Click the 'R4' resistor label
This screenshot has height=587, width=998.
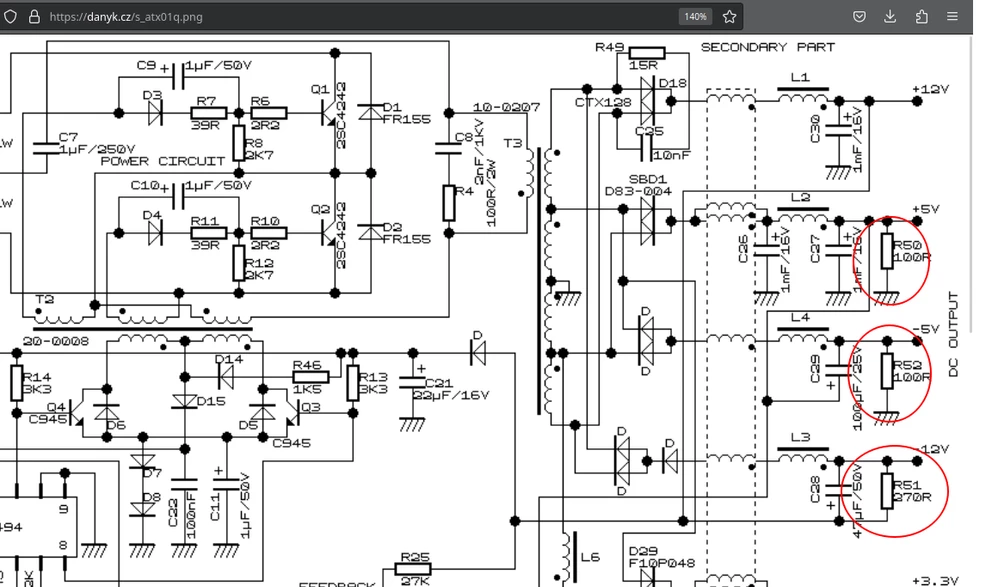click(x=465, y=191)
